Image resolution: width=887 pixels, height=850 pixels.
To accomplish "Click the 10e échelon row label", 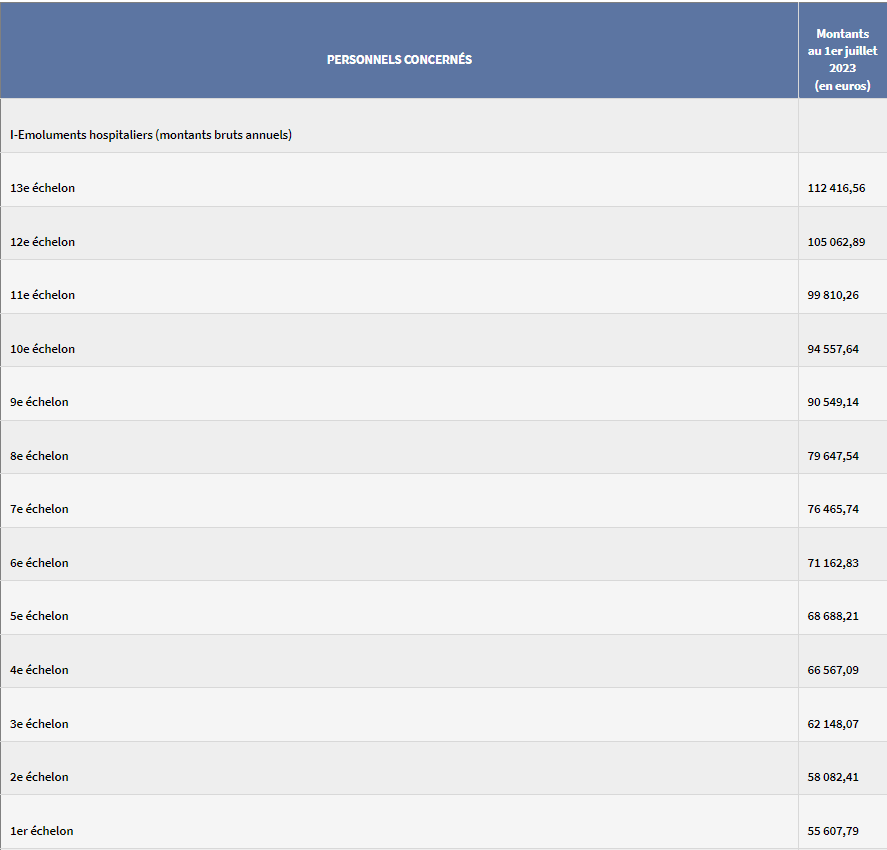I will pyautogui.click(x=42, y=349).
